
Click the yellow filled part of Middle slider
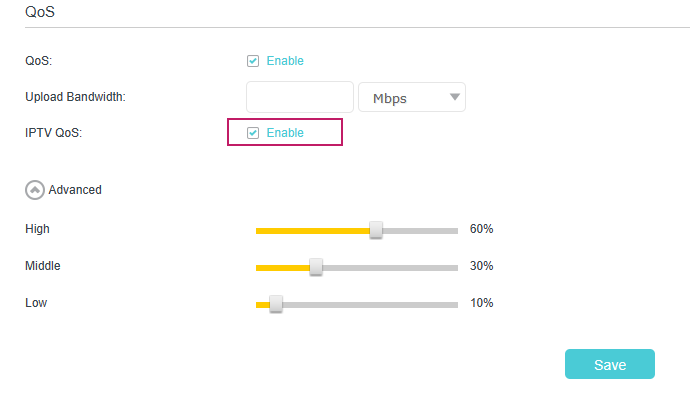click(x=282, y=267)
